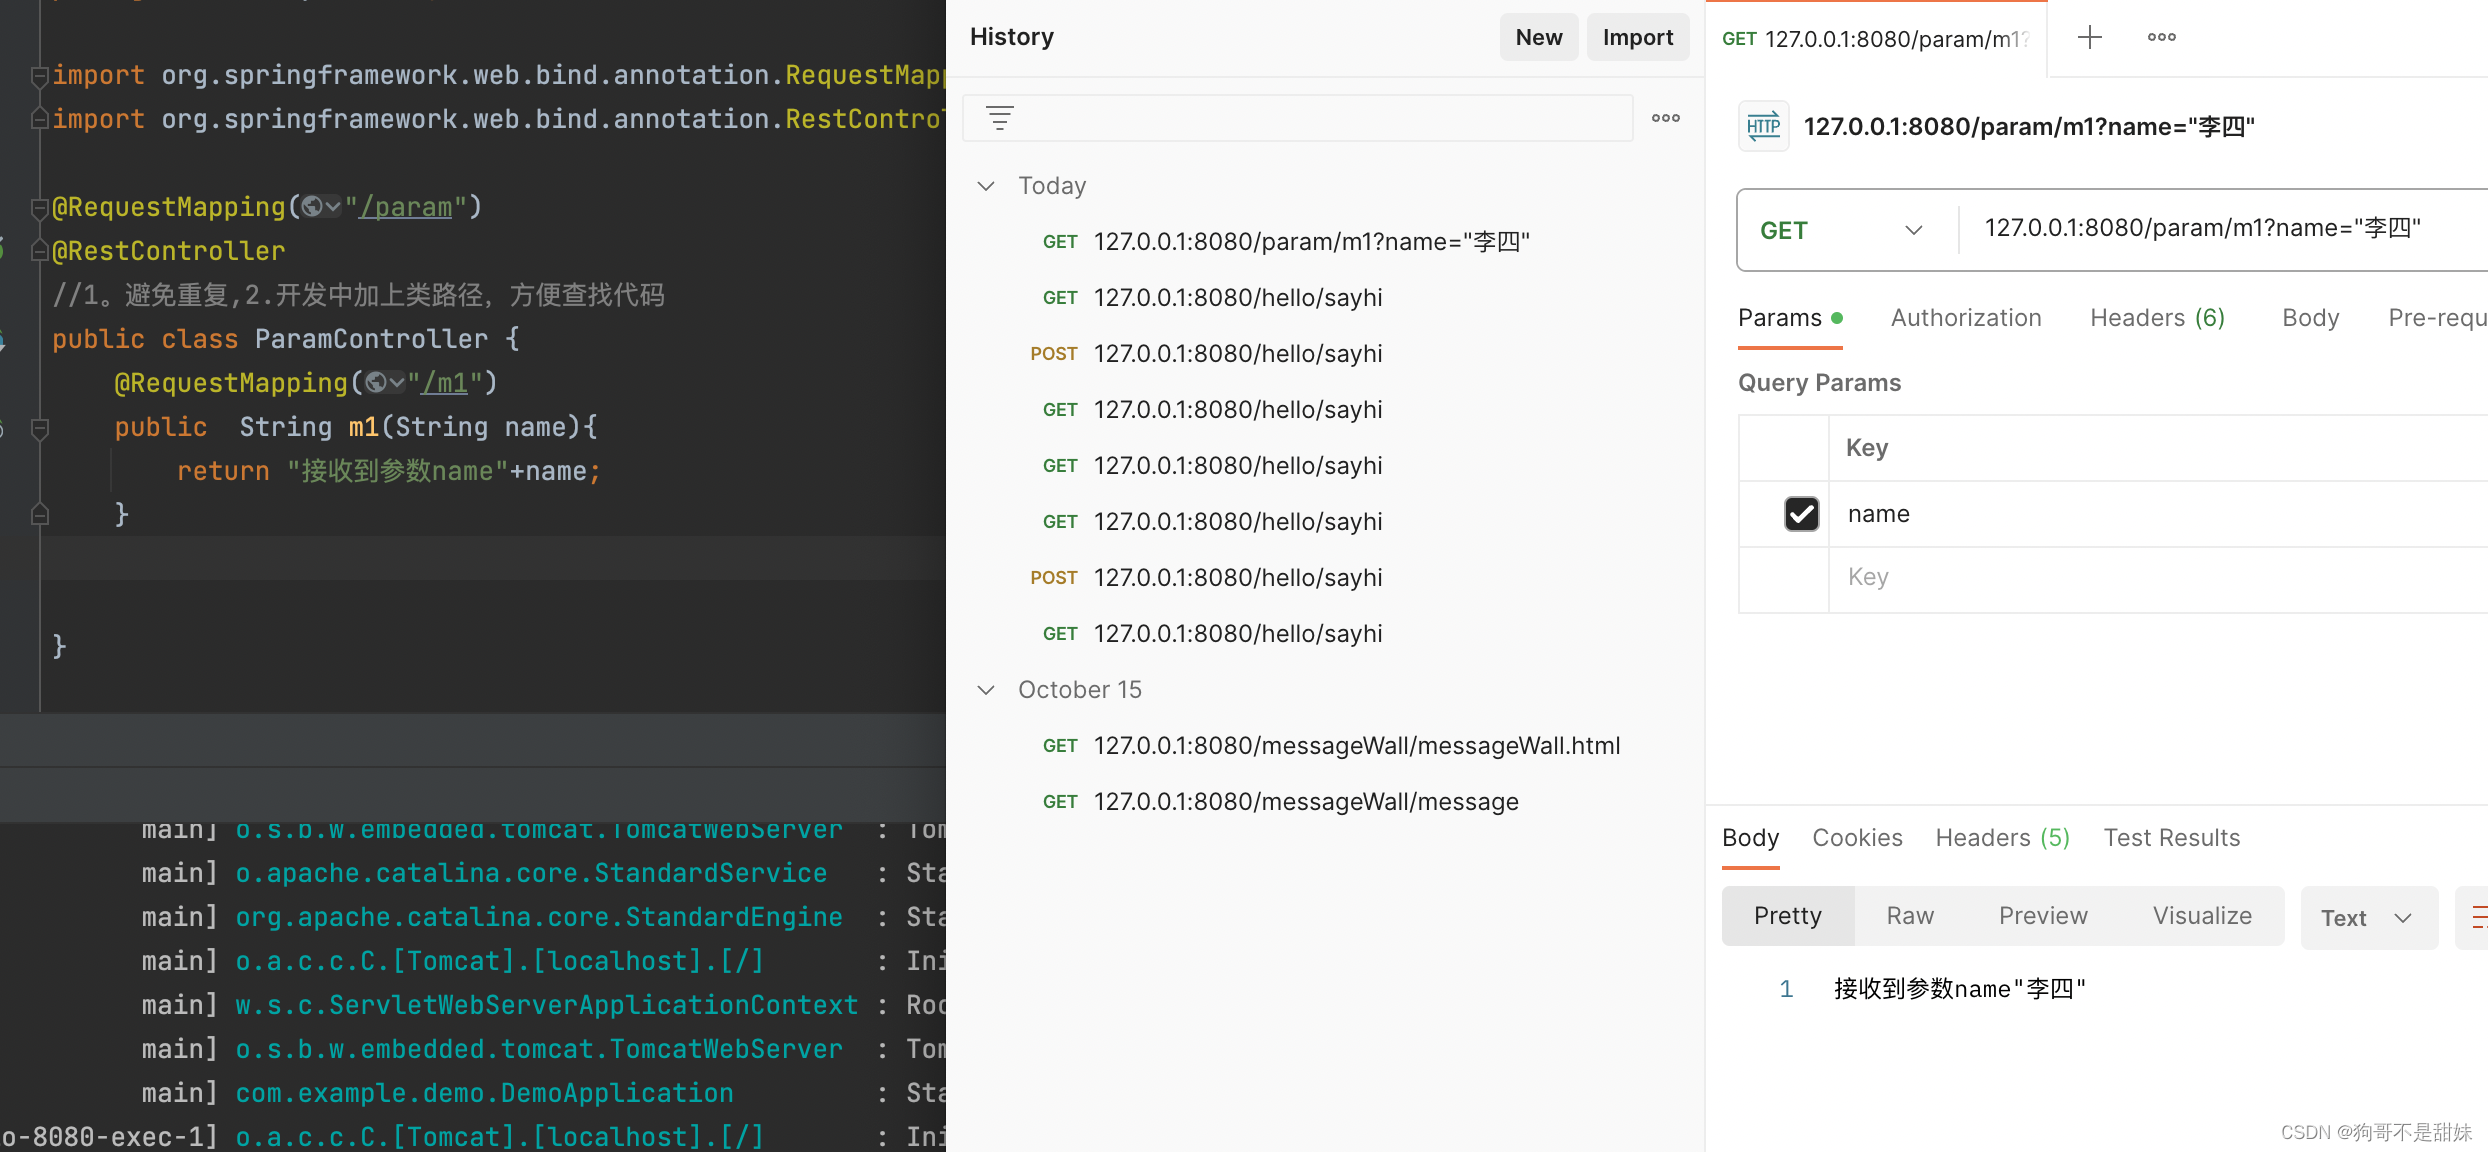Open history entry GET messageWall/message
The width and height of the screenshot is (2488, 1152).
[x=1280, y=802]
